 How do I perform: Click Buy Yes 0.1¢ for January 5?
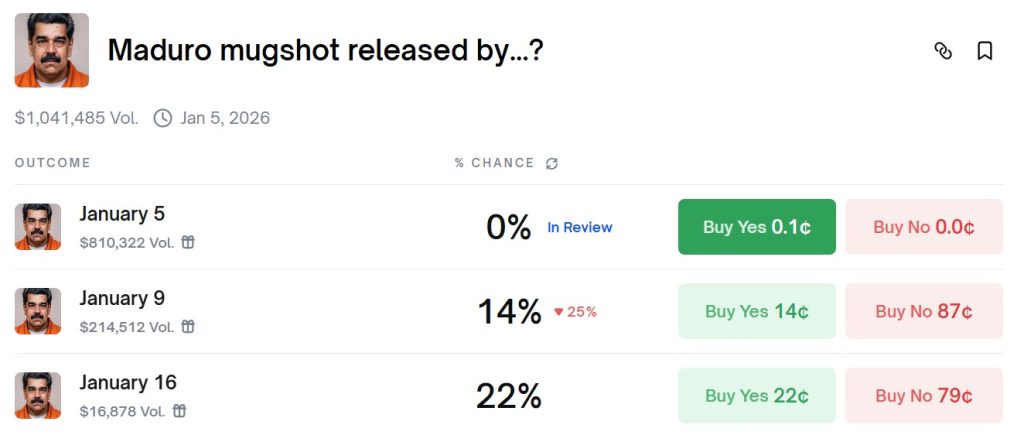point(757,227)
